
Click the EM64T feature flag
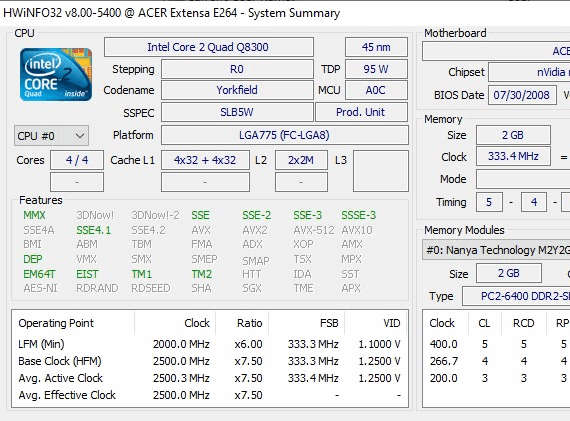(40, 274)
